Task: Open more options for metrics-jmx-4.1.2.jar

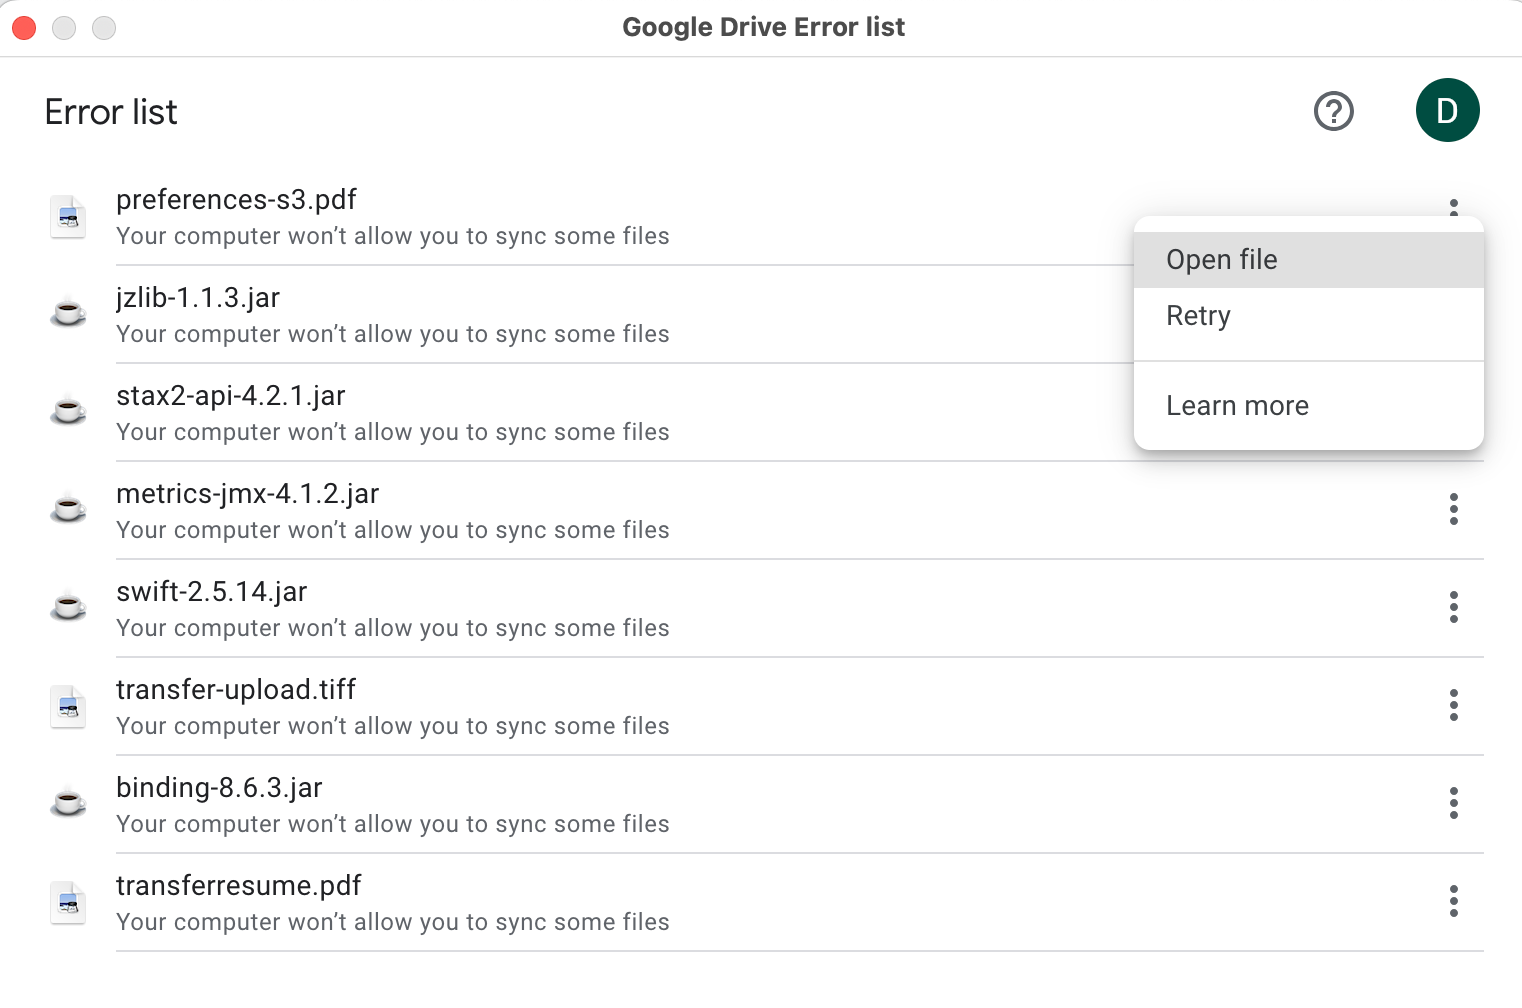Action: tap(1453, 509)
